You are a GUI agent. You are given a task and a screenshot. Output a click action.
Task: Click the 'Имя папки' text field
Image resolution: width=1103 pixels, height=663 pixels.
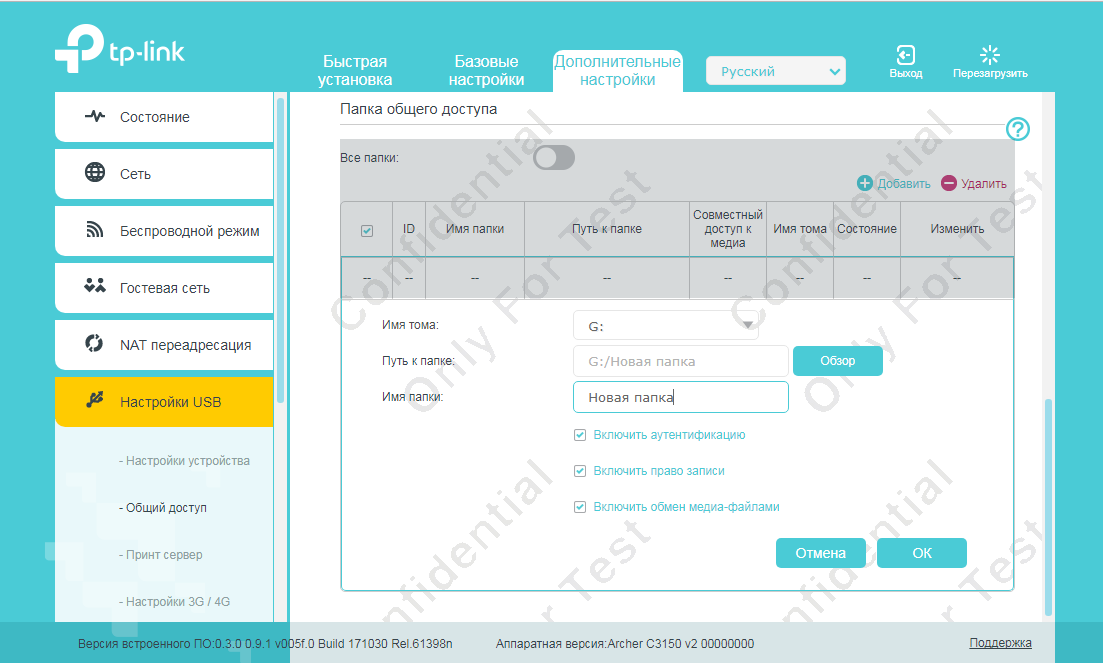(x=680, y=397)
